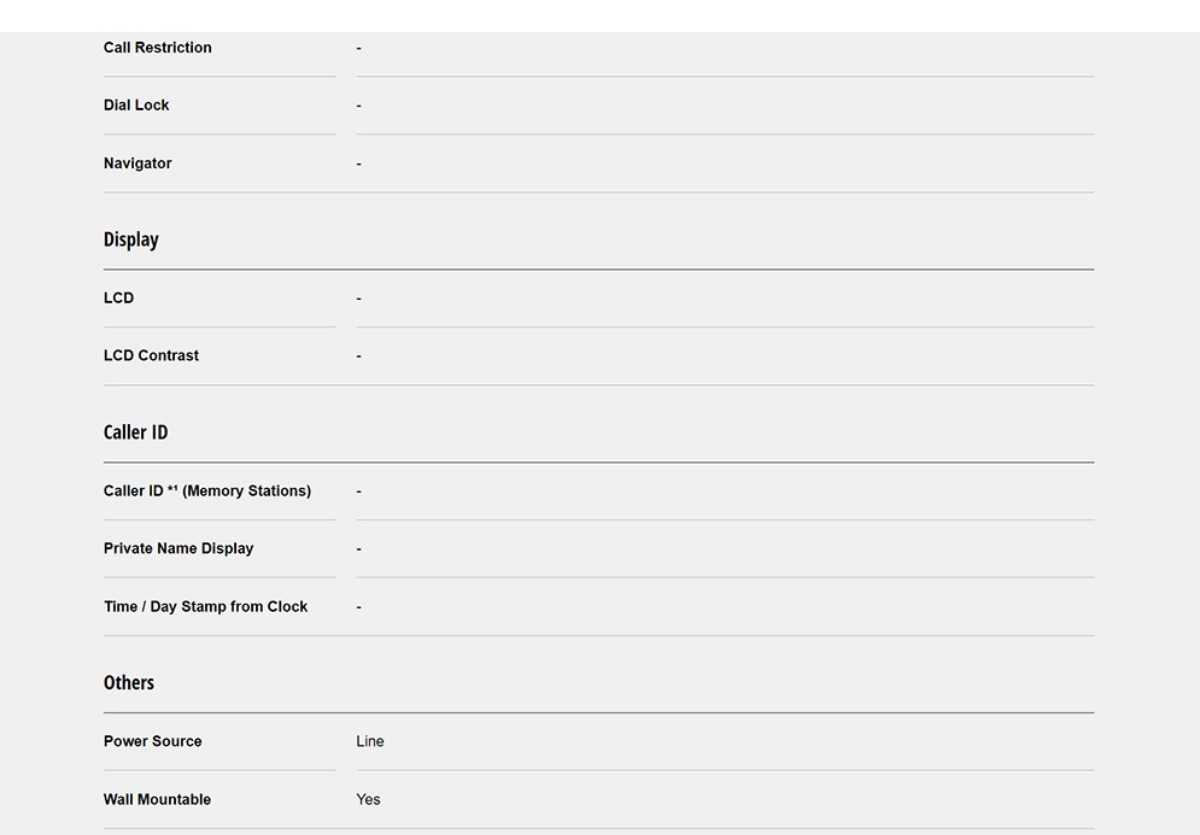
Task: Click the Caller ID section heading
Action: point(136,434)
